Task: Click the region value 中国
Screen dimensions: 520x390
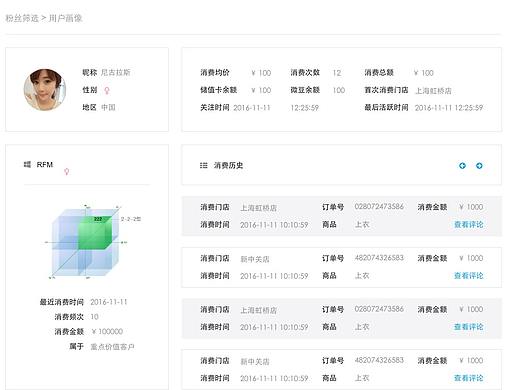Action: pyautogui.click(x=108, y=107)
